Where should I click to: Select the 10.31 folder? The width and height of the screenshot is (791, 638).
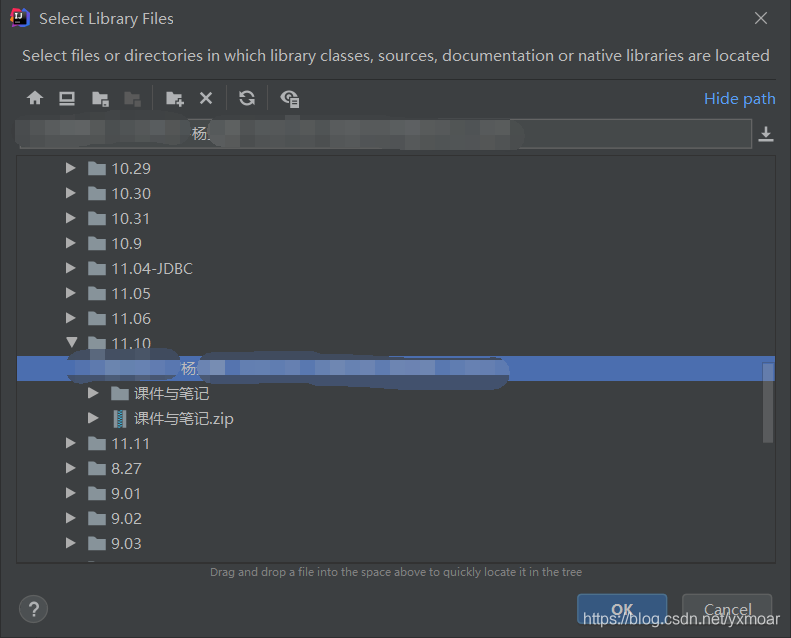pos(119,218)
